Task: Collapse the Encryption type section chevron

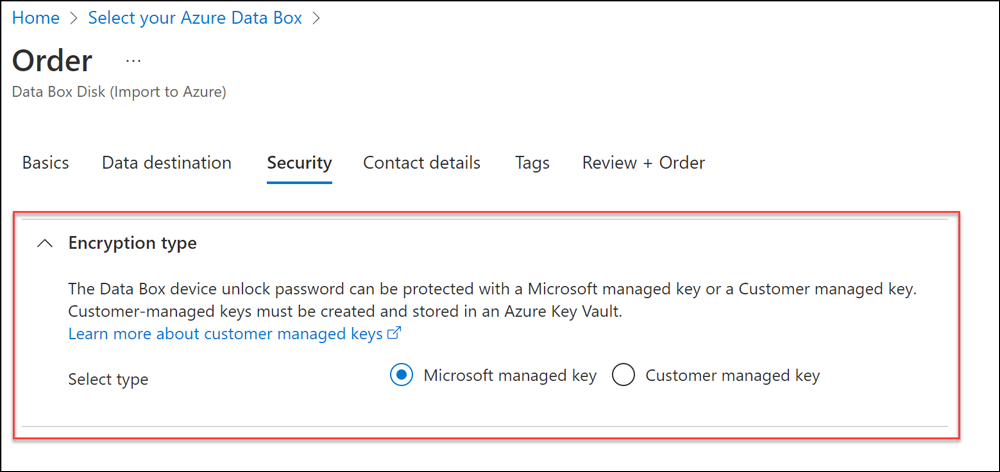Action: (45, 243)
